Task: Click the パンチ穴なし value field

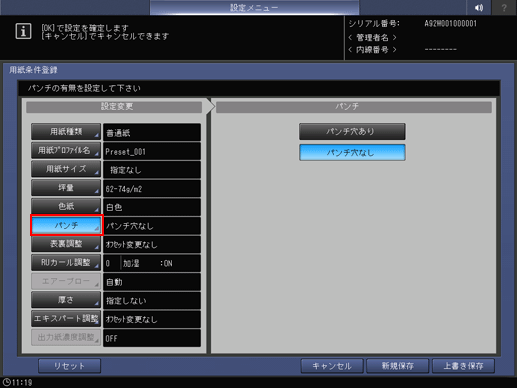Action: point(152,226)
